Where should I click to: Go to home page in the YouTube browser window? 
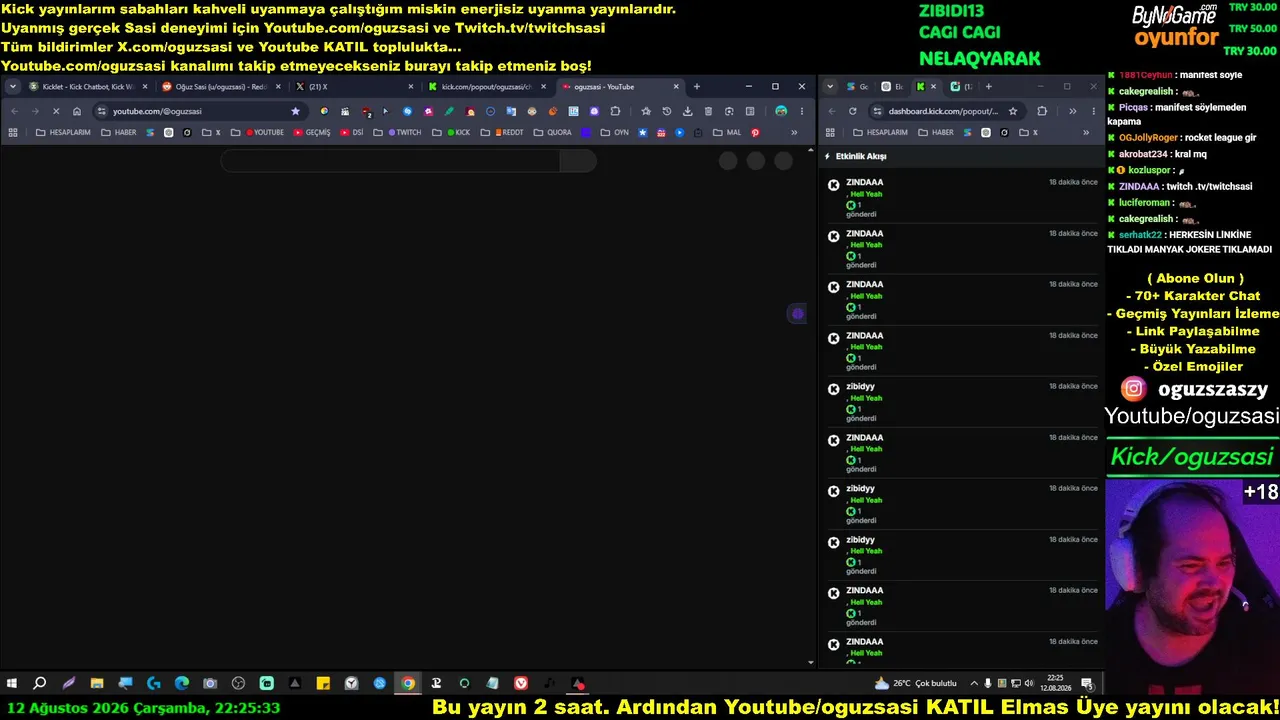point(77,111)
